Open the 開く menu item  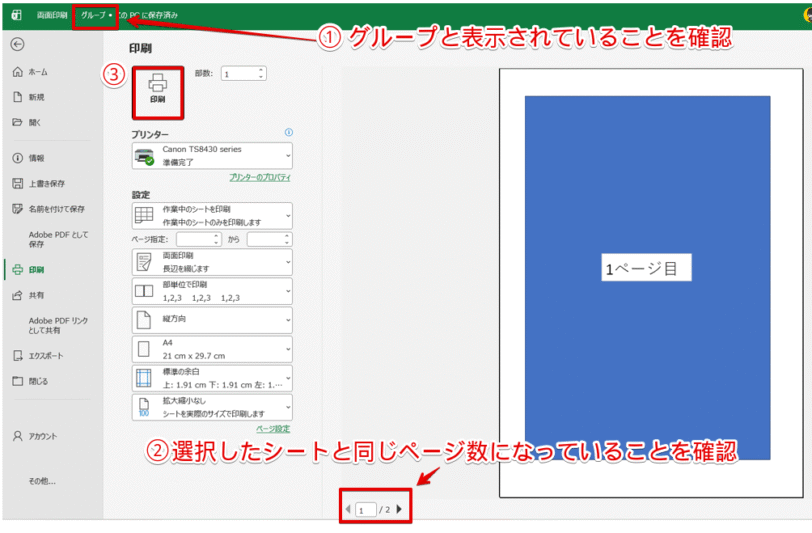tap(34, 122)
